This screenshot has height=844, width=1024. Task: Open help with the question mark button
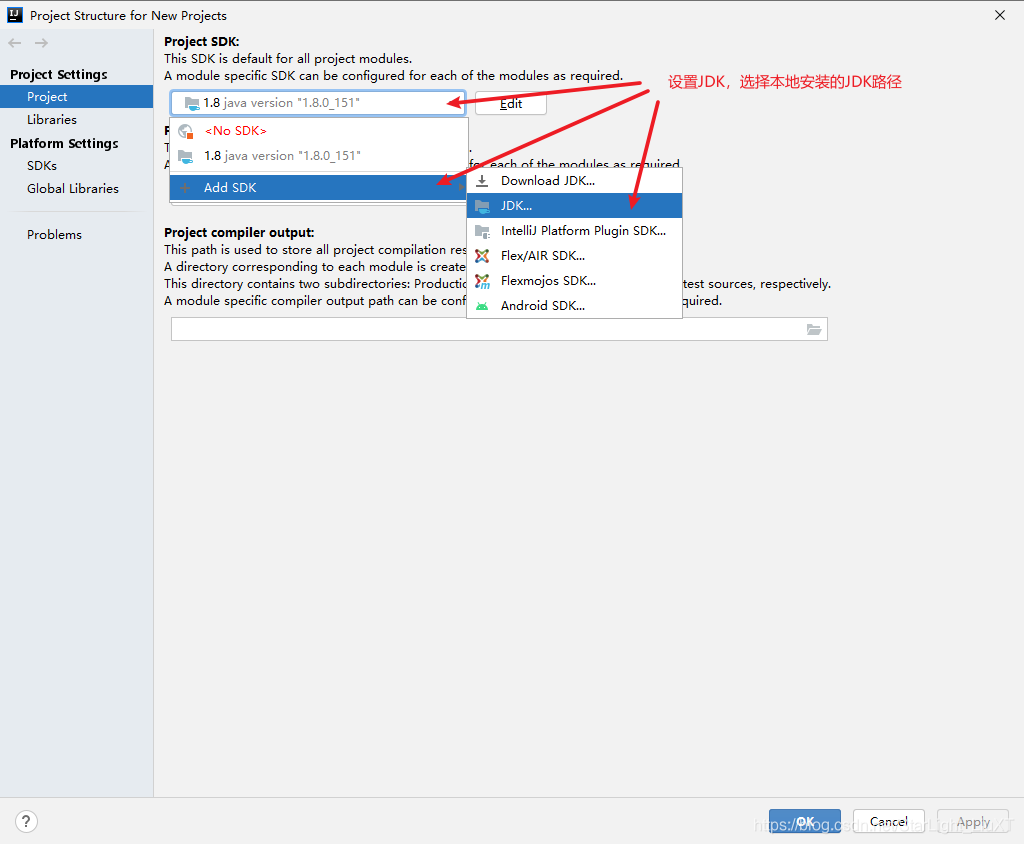(26, 822)
